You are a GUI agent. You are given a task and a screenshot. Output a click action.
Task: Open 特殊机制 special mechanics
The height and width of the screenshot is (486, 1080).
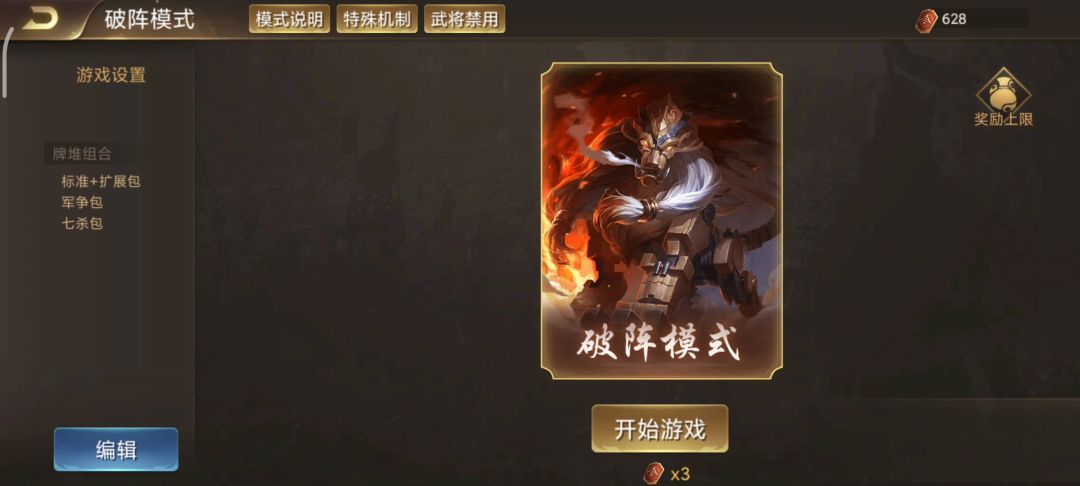[x=377, y=19]
